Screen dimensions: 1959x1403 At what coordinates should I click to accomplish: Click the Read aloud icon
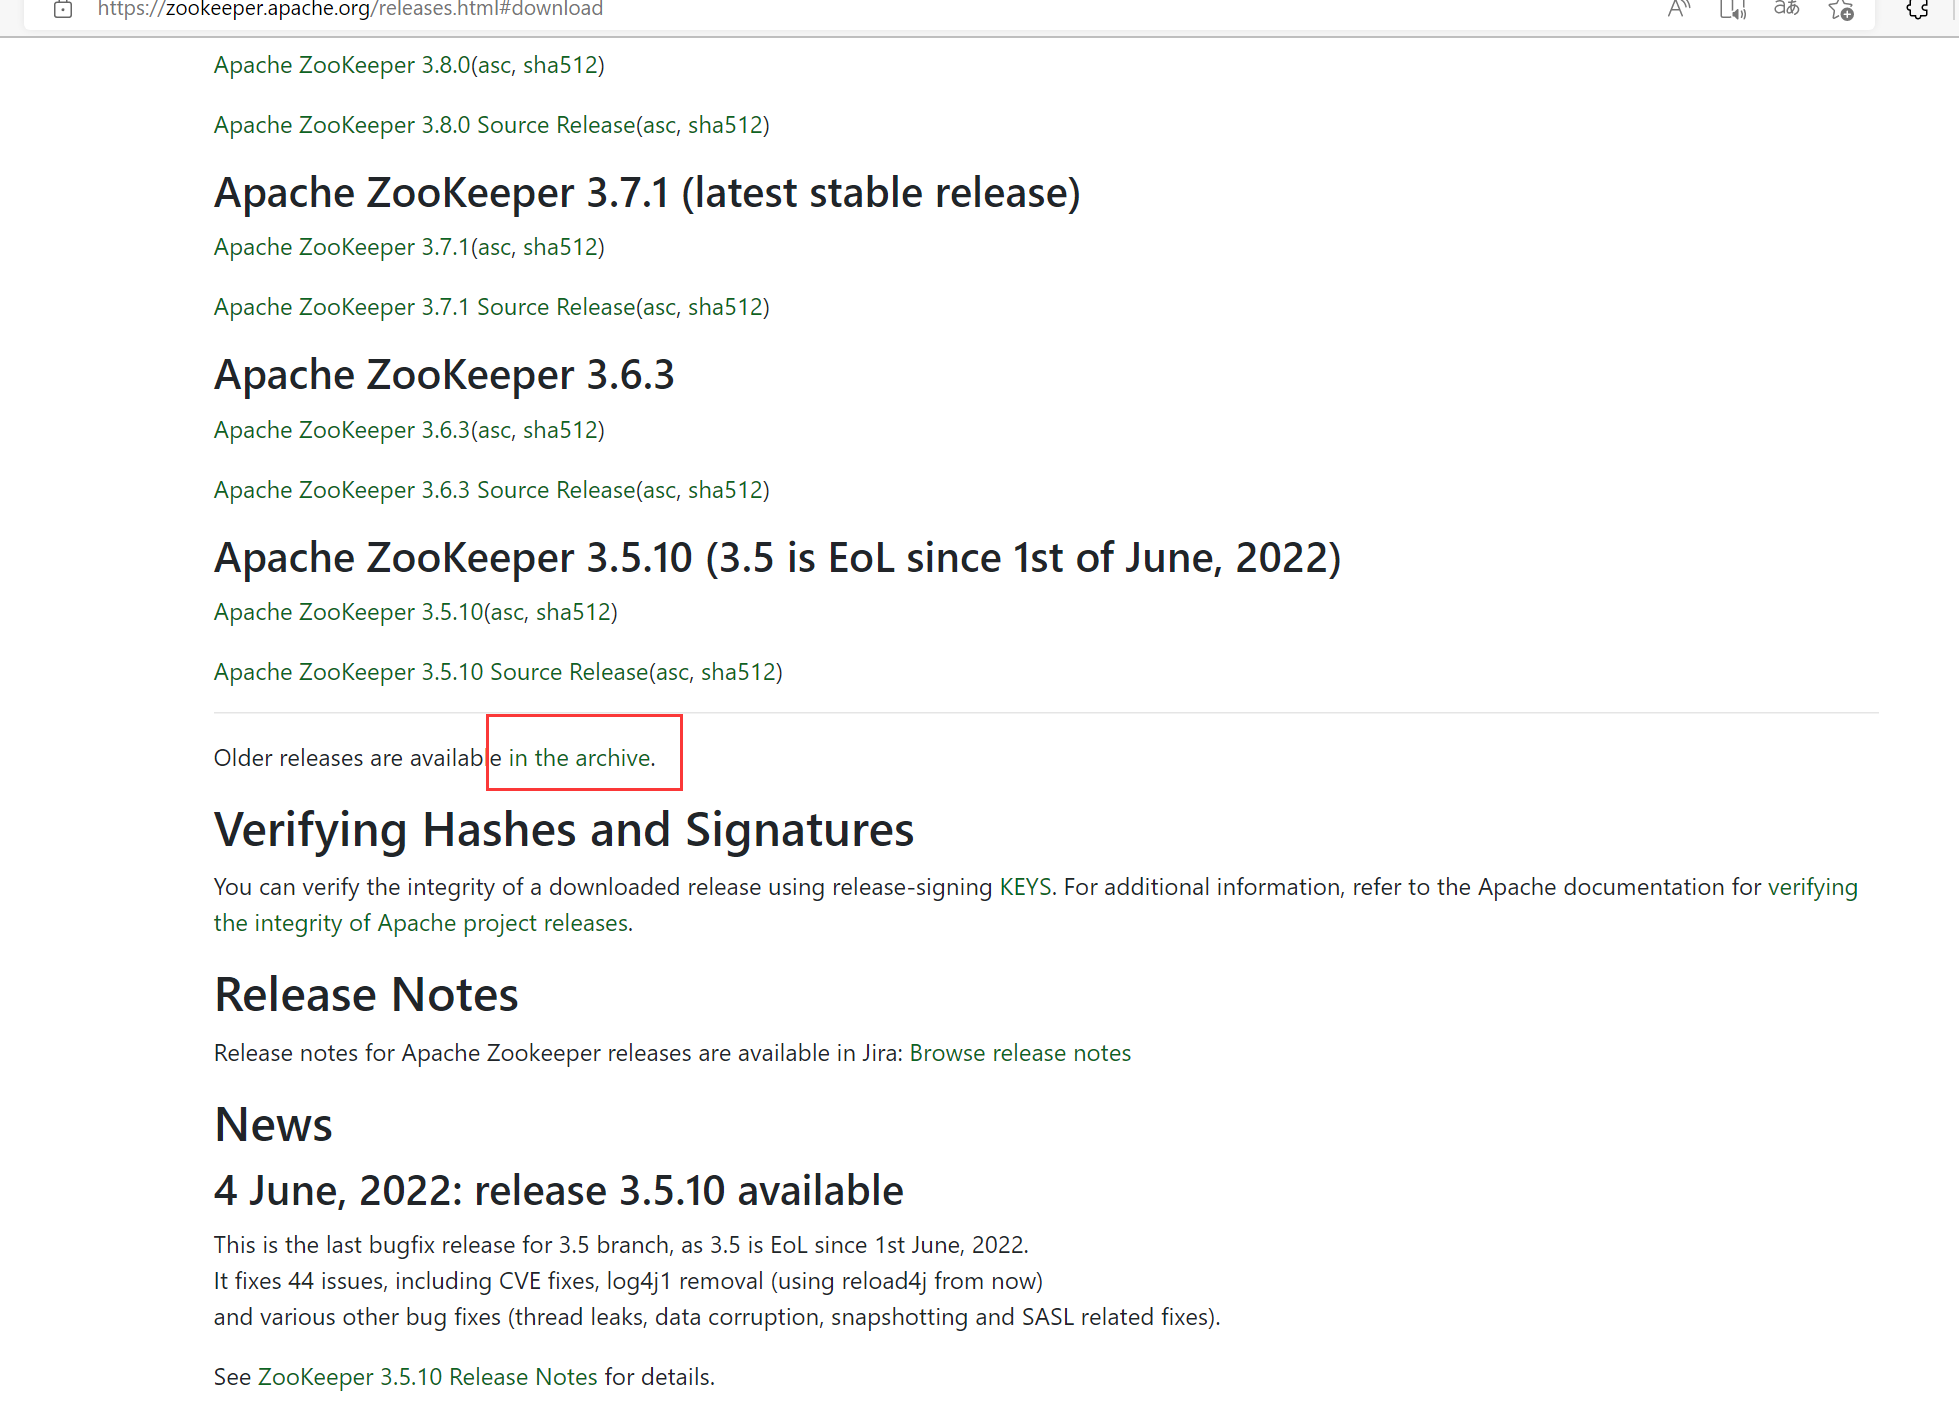(x=1679, y=10)
